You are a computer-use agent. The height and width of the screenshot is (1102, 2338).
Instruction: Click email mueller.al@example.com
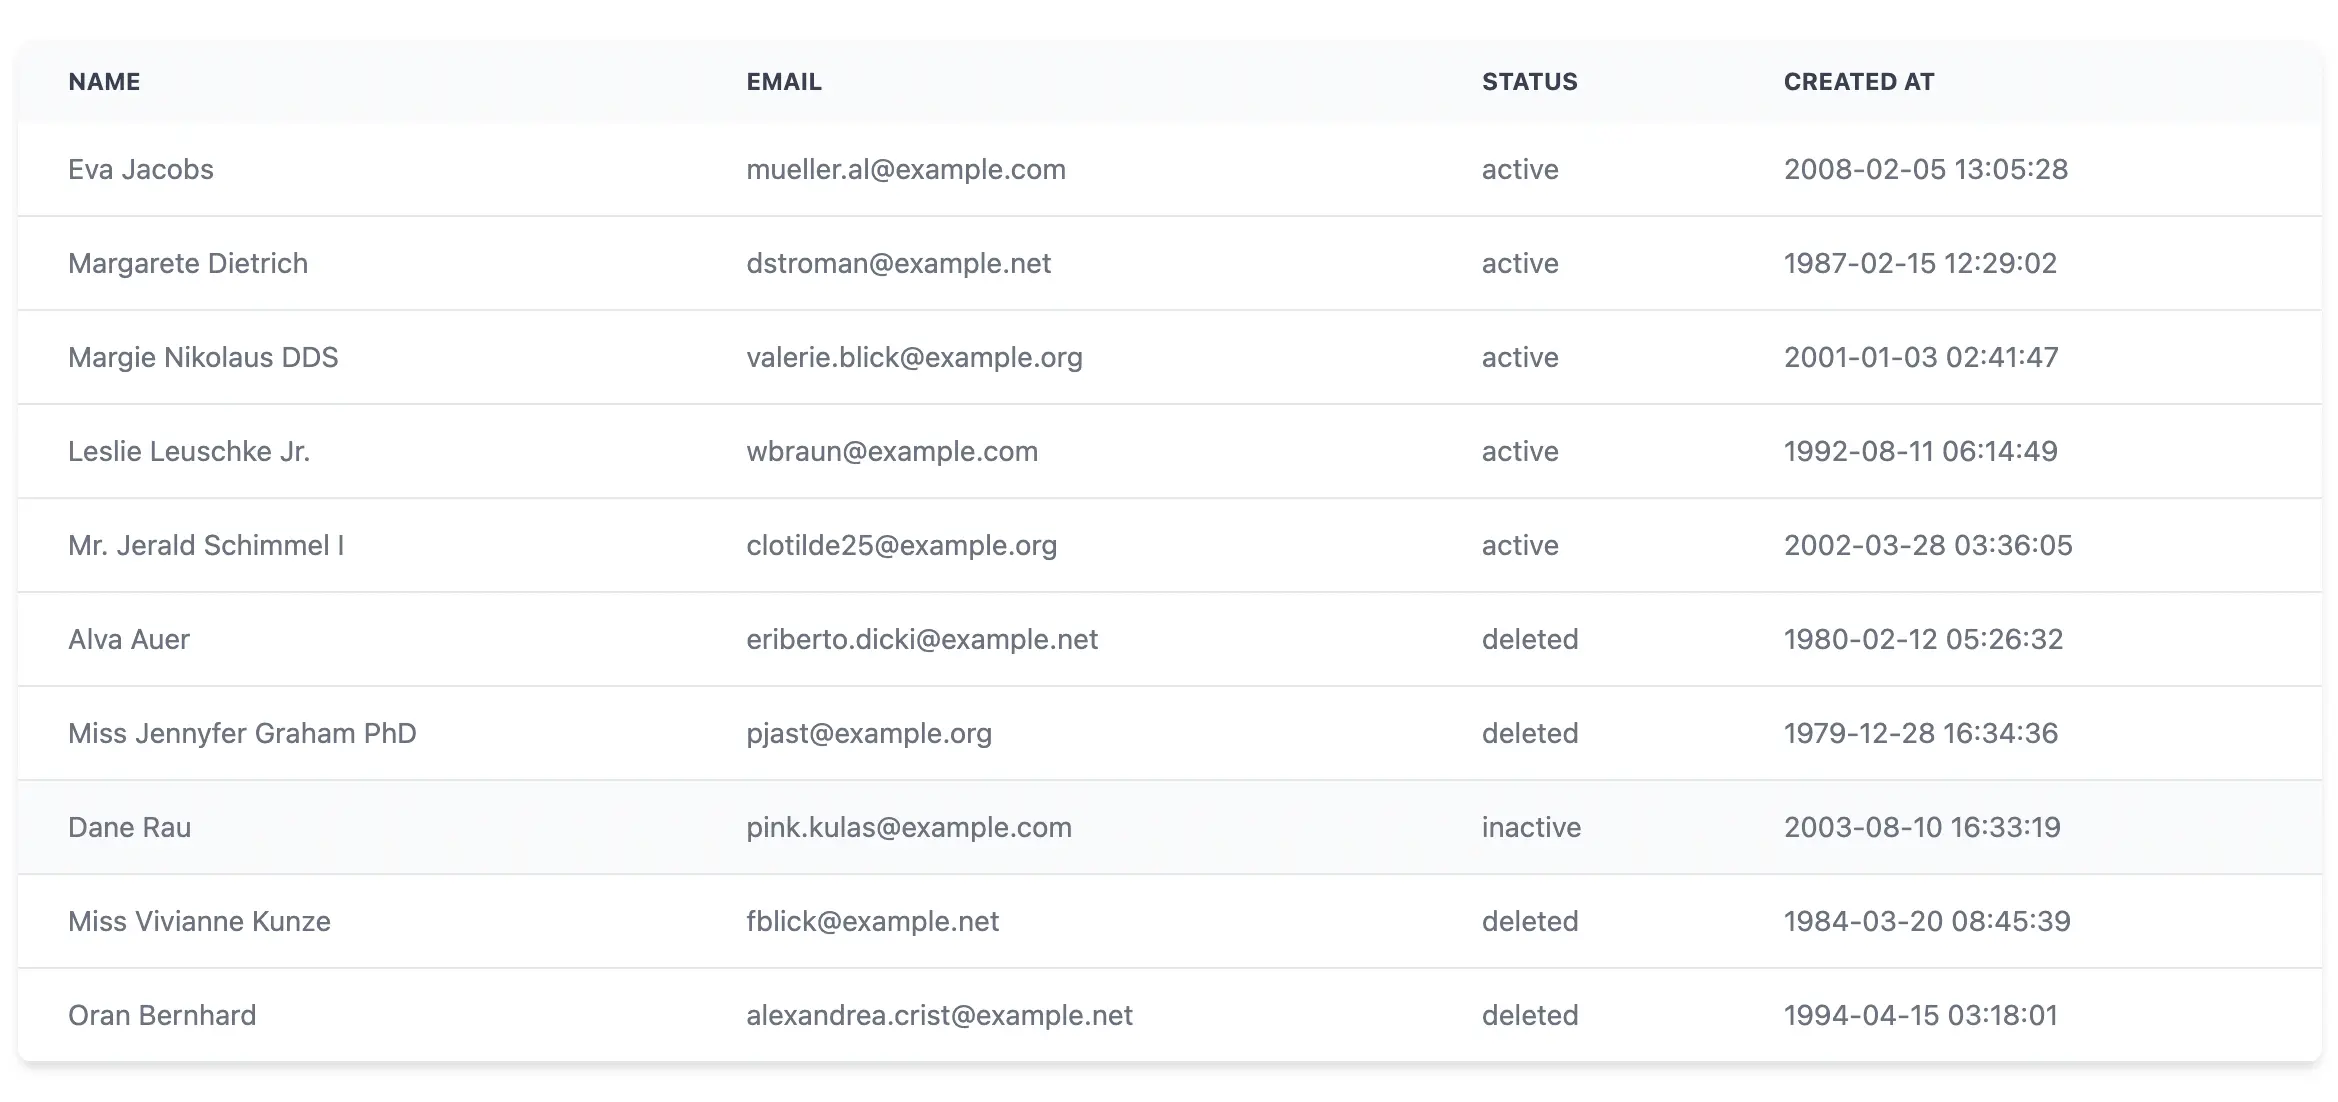point(906,170)
